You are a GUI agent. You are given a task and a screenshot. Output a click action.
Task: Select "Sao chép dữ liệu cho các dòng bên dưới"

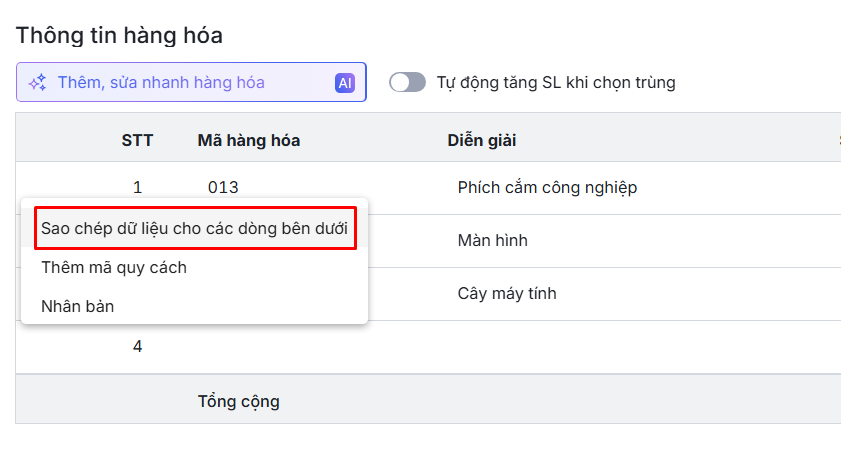(x=195, y=228)
